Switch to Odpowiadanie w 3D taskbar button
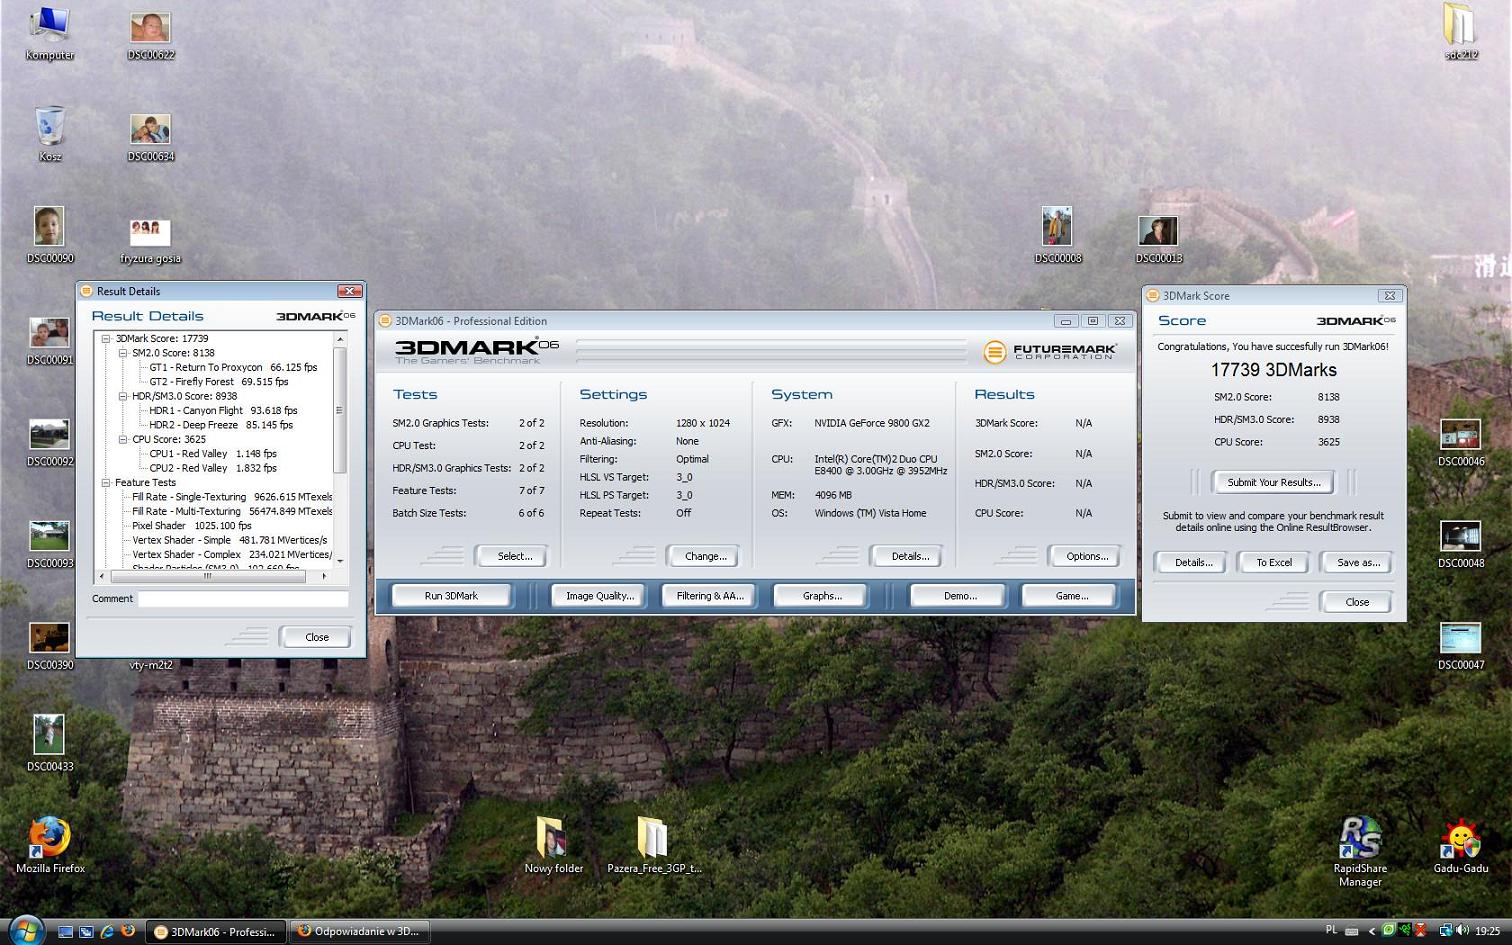This screenshot has height=945, width=1512. pos(360,931)
